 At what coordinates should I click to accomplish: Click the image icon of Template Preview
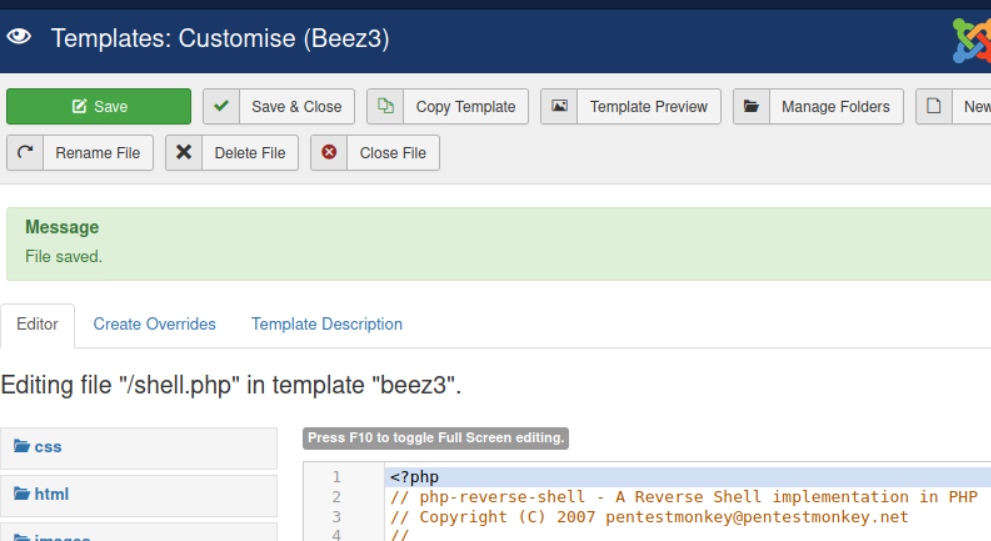pyautogui.click(x=559, y=106)
